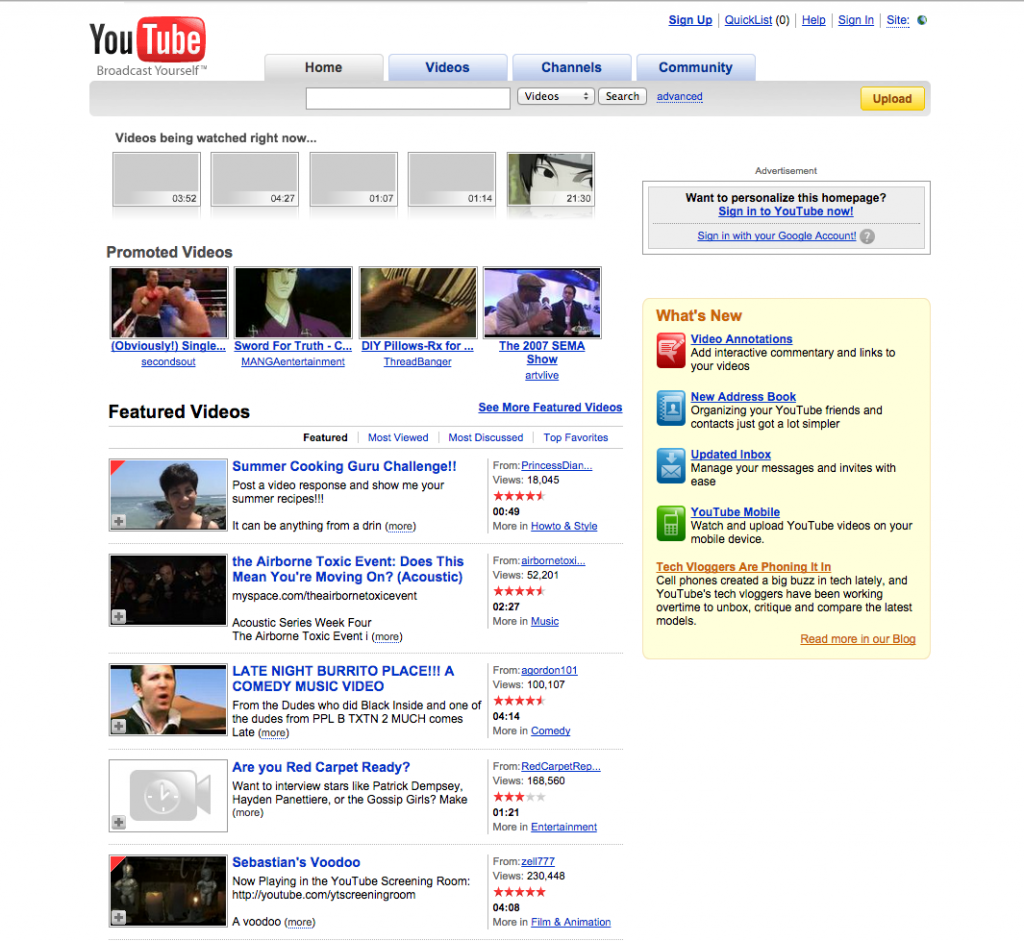Open the zell777 uploader link
This screenshot has height=941, width=1024.
point(537,862)
